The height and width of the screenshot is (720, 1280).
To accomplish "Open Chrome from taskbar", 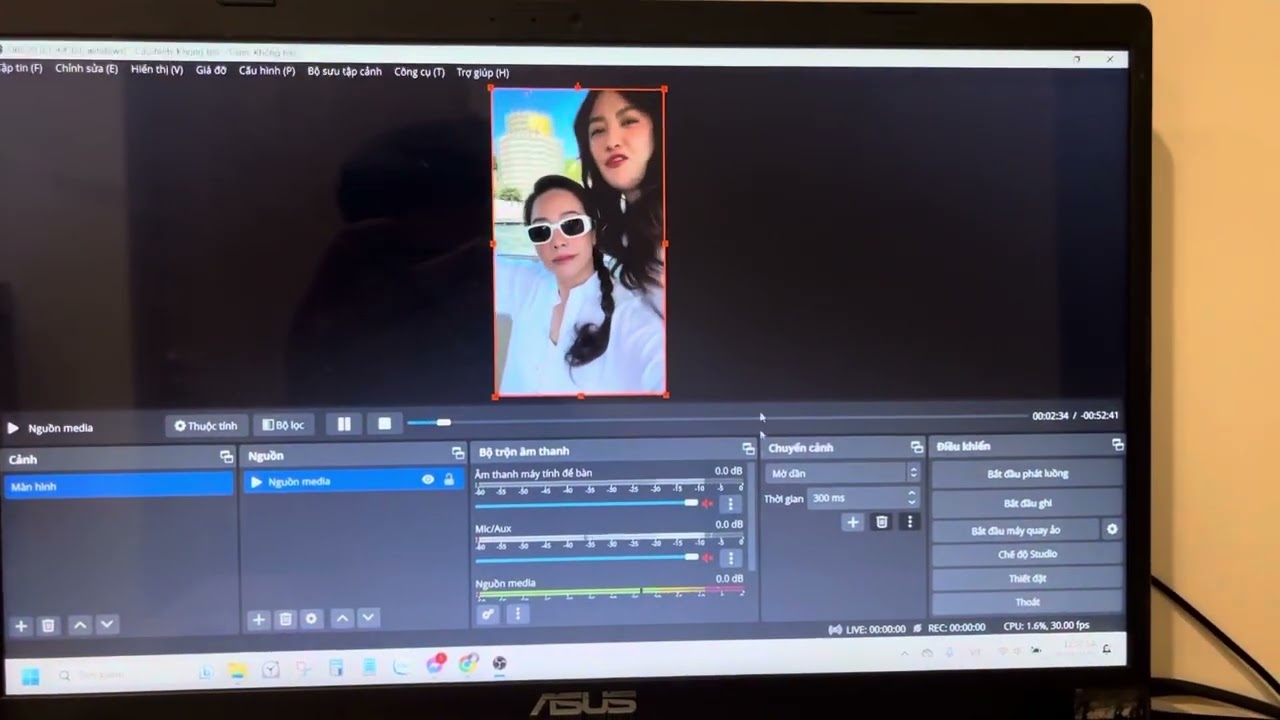I will pyautogui.click(x=467, y=664).
